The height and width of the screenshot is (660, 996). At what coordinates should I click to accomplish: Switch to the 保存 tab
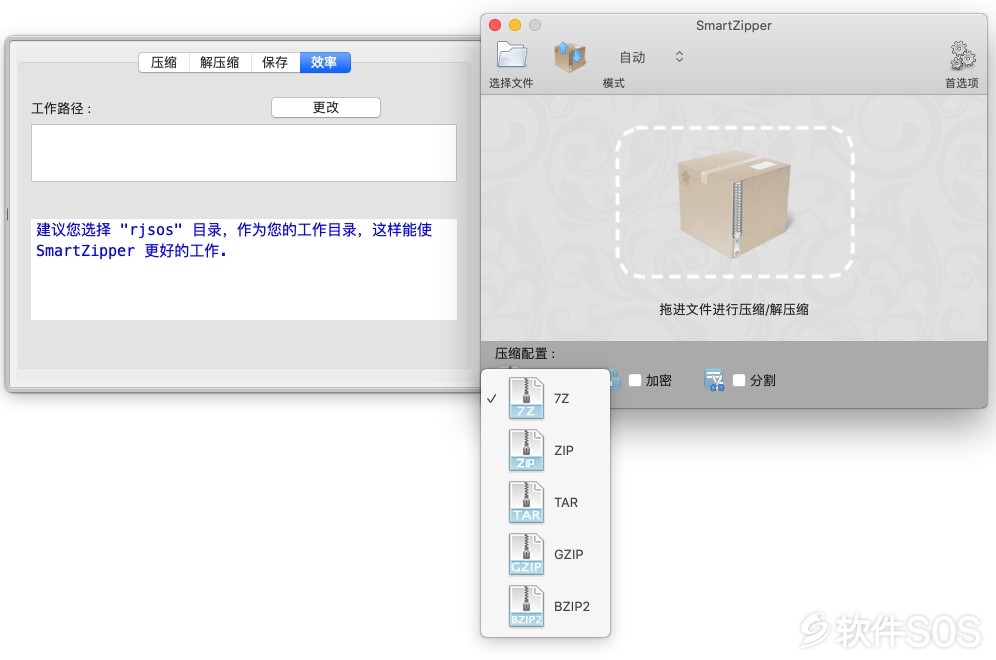pyautogui.click(x=275, y=62)
